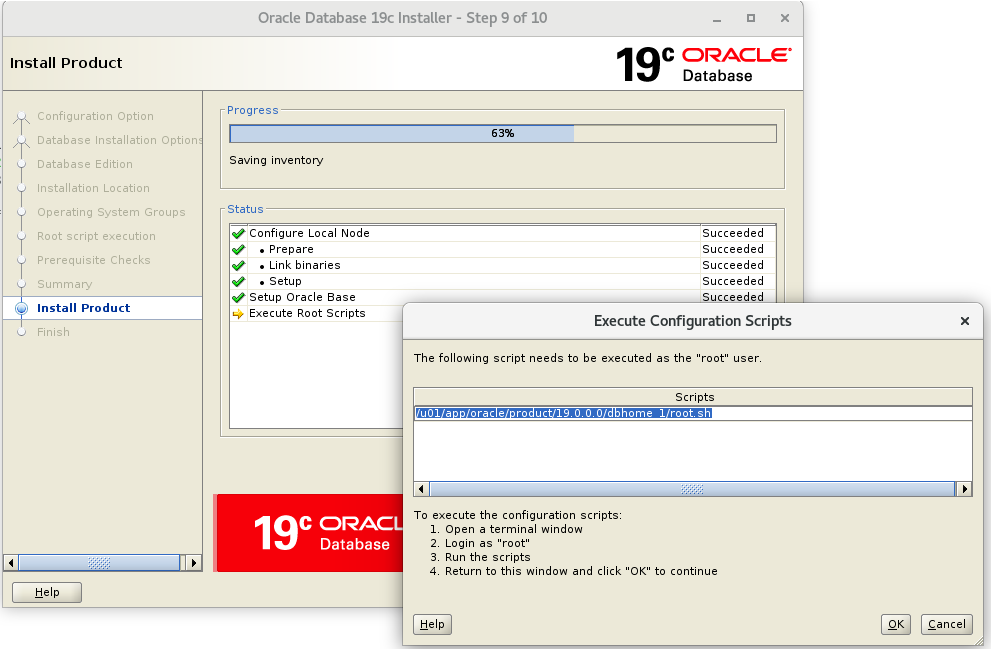Select the Summary step in sidebar

click(x=64, y=284)
